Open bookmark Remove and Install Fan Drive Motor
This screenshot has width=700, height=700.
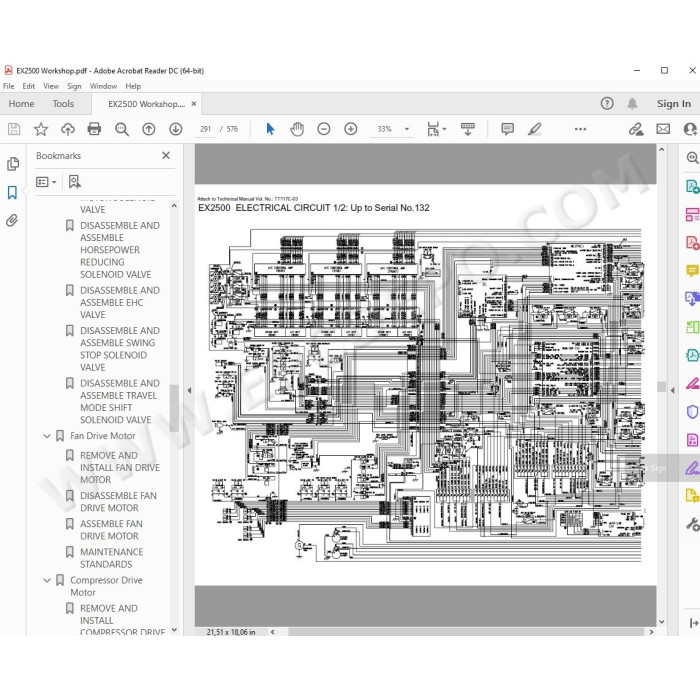120,467
